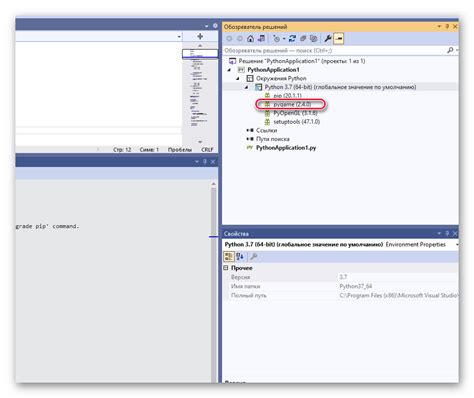Open Properties via the wrench icon
Viewport: 474px width, 398px height.
tap(328, 39)
